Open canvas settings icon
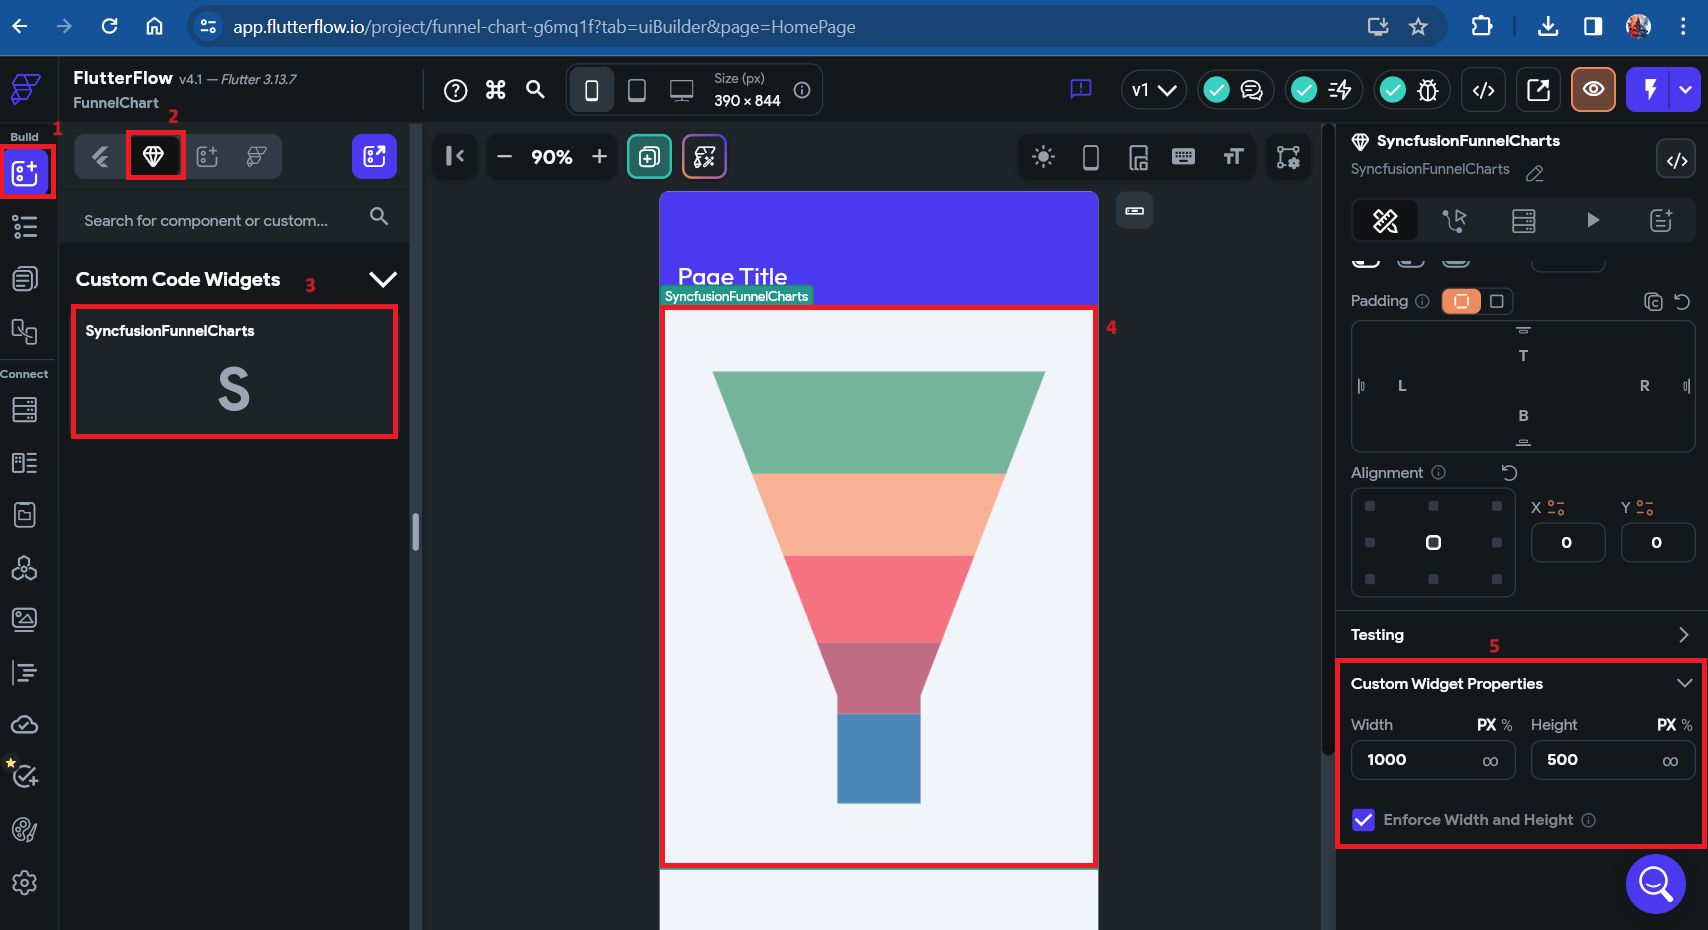The height and width of the screenshot is (930, 1708). pyautogui.click(x=1288, y=157)
